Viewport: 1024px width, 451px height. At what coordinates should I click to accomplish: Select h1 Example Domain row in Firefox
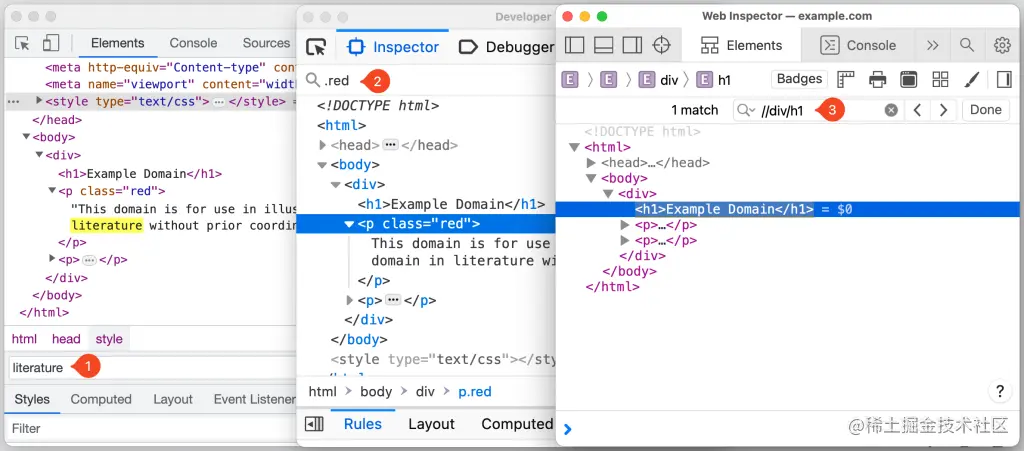451,204
